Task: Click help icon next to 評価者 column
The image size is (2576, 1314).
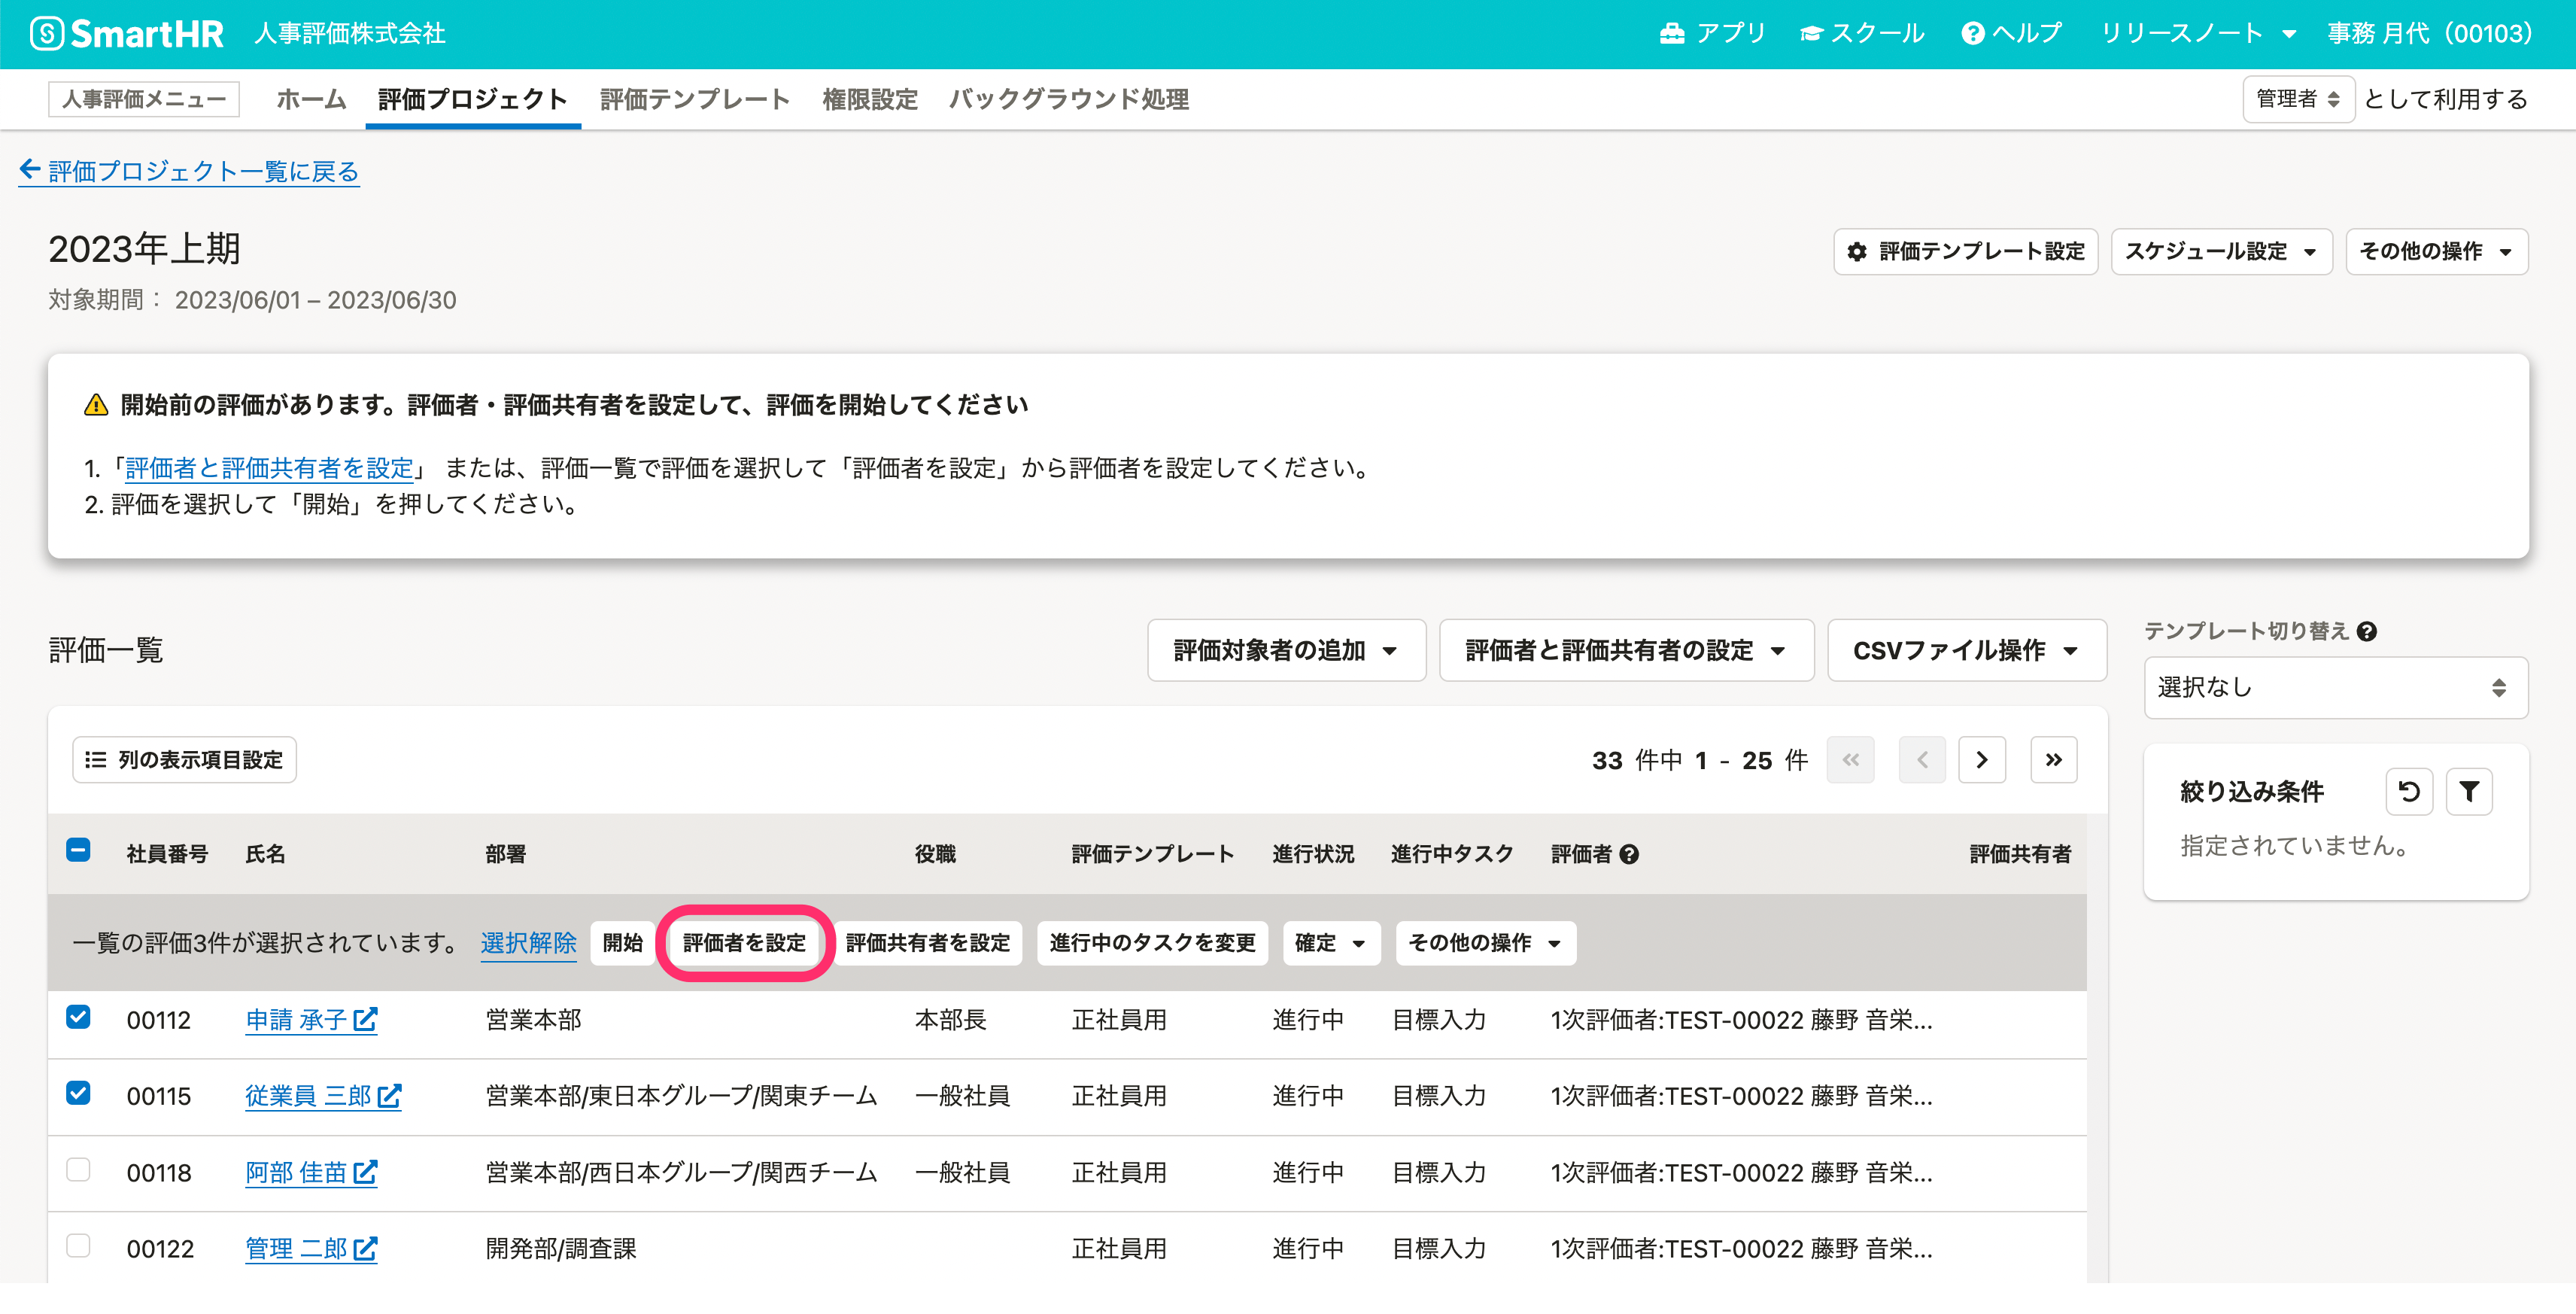Action: click(1629, 854)
